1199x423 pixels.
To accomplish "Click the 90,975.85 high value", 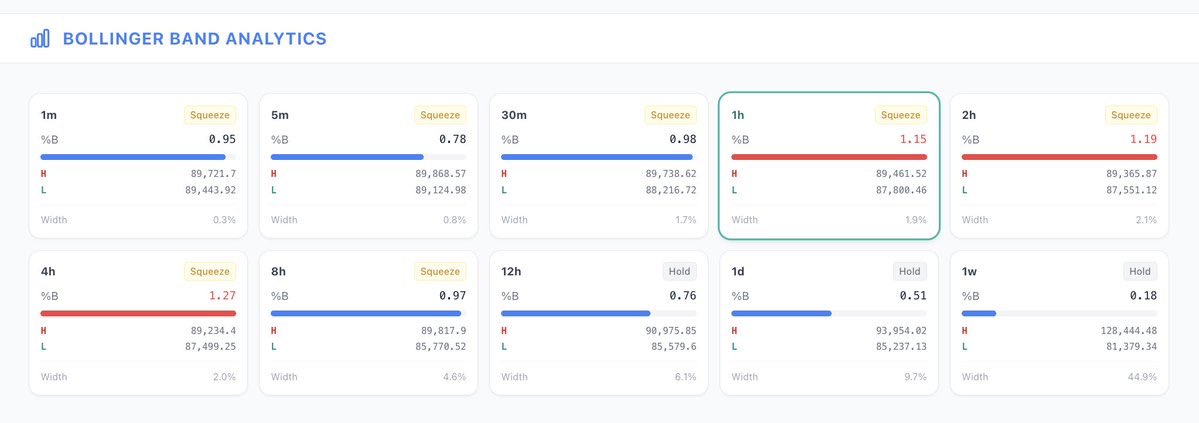I will 671,330.
